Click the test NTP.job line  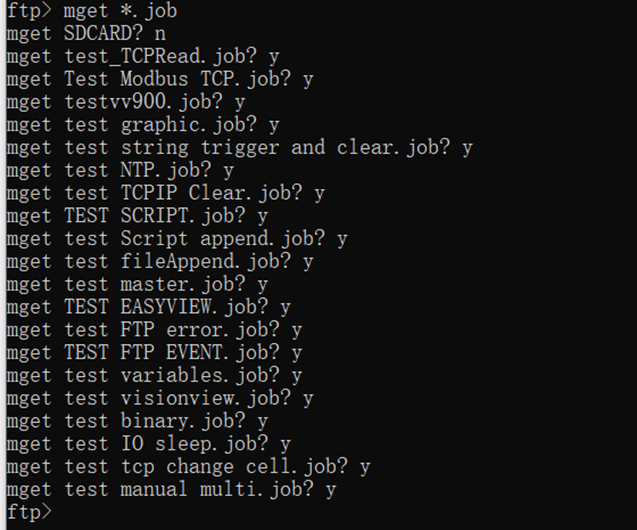119,171
